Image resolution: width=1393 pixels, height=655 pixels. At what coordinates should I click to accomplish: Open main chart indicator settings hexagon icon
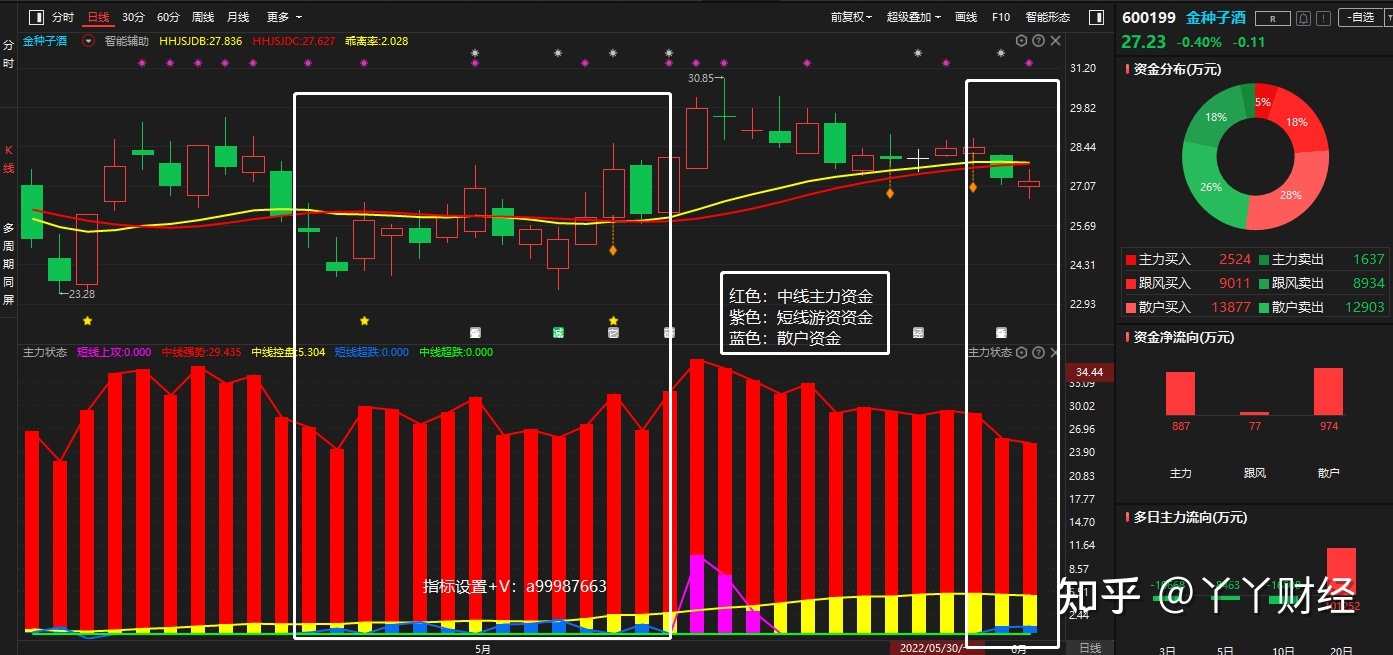click(1021, 41)
